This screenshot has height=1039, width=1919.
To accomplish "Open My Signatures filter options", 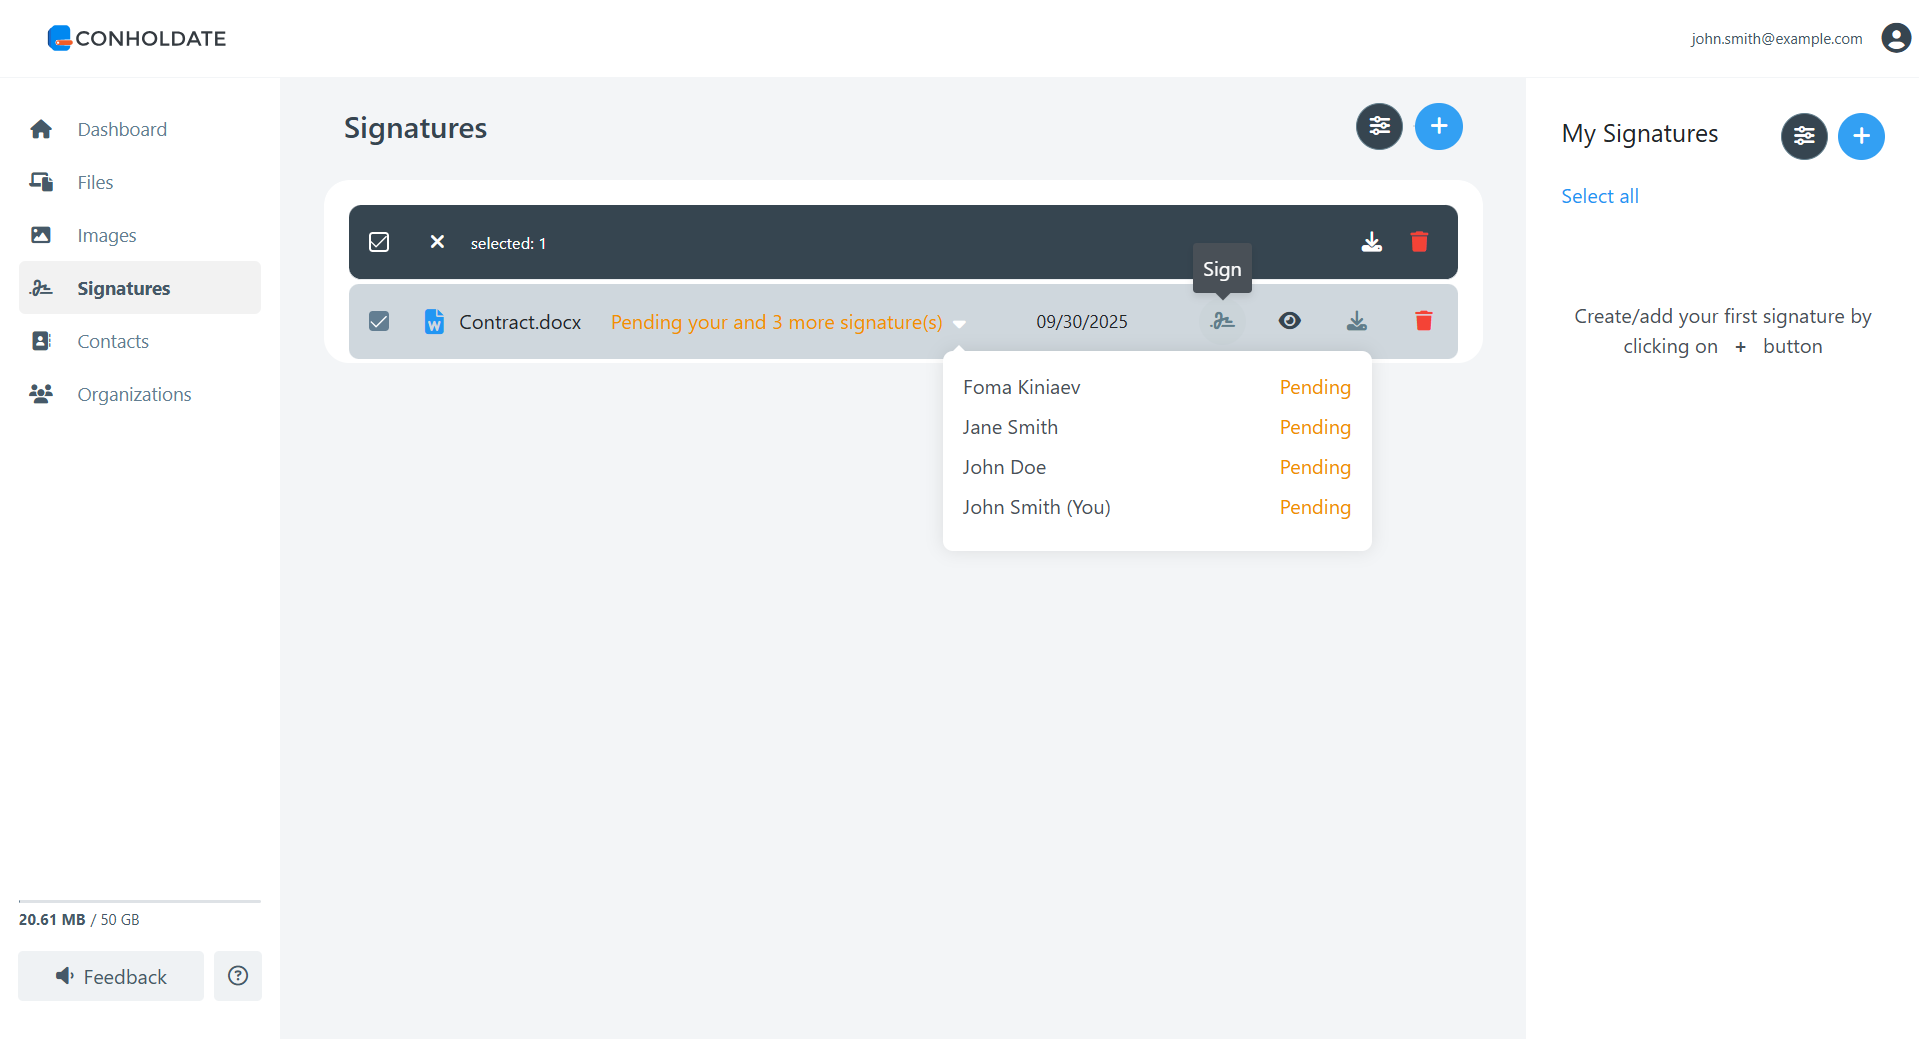I will 1803,136.
